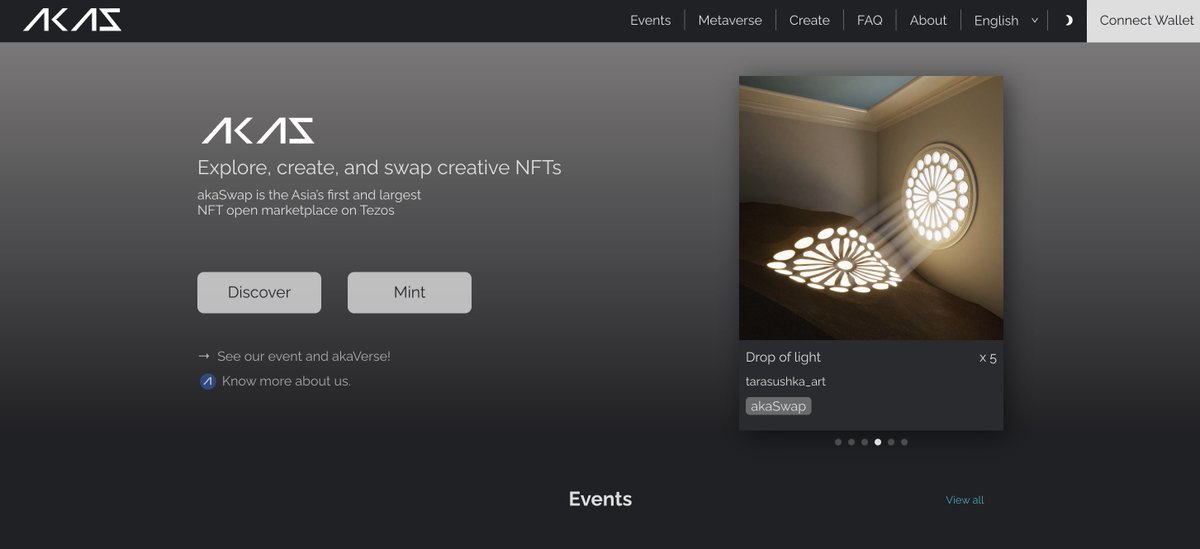Click the arrow icon beside See our event
The height and width of the screenshot is (549, 1200).
[204, 356]
